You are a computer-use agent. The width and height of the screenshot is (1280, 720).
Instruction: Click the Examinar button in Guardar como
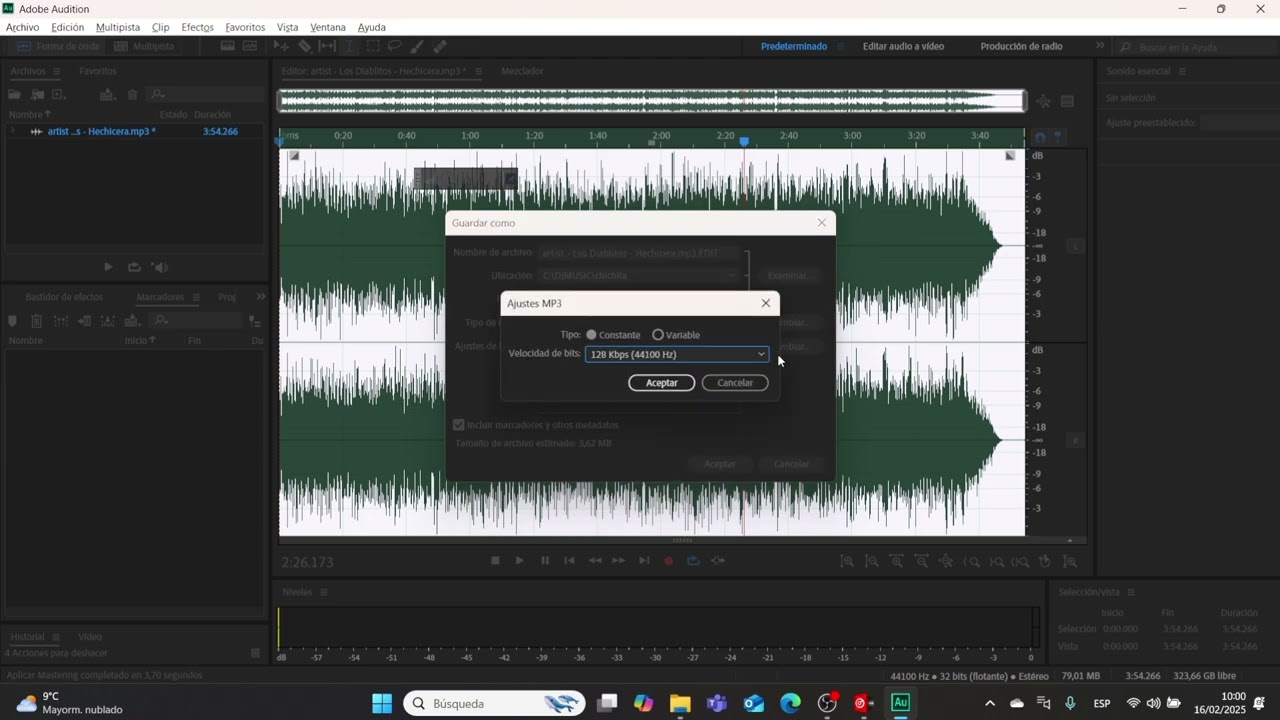[789, 275]
